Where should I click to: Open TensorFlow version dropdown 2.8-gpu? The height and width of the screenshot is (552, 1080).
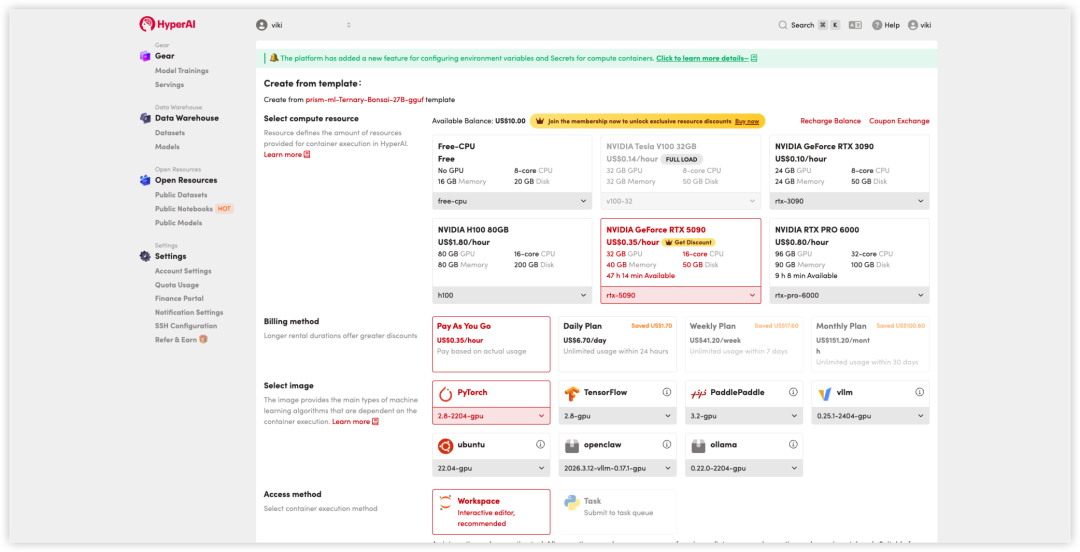tap(617, 416)
